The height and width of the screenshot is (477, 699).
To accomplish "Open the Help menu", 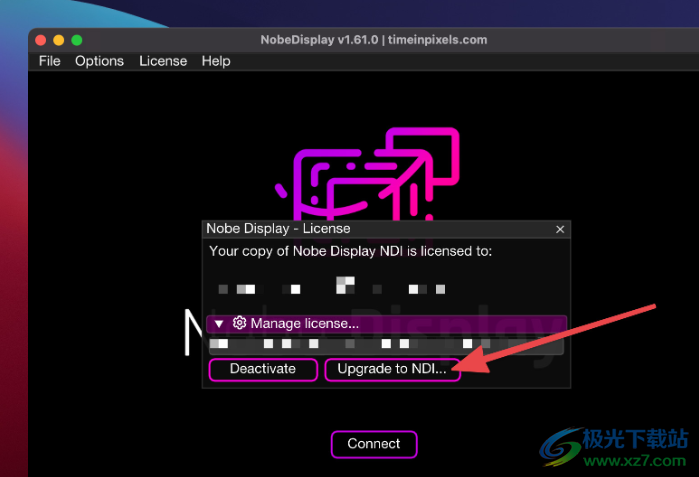I will point(216,61).
